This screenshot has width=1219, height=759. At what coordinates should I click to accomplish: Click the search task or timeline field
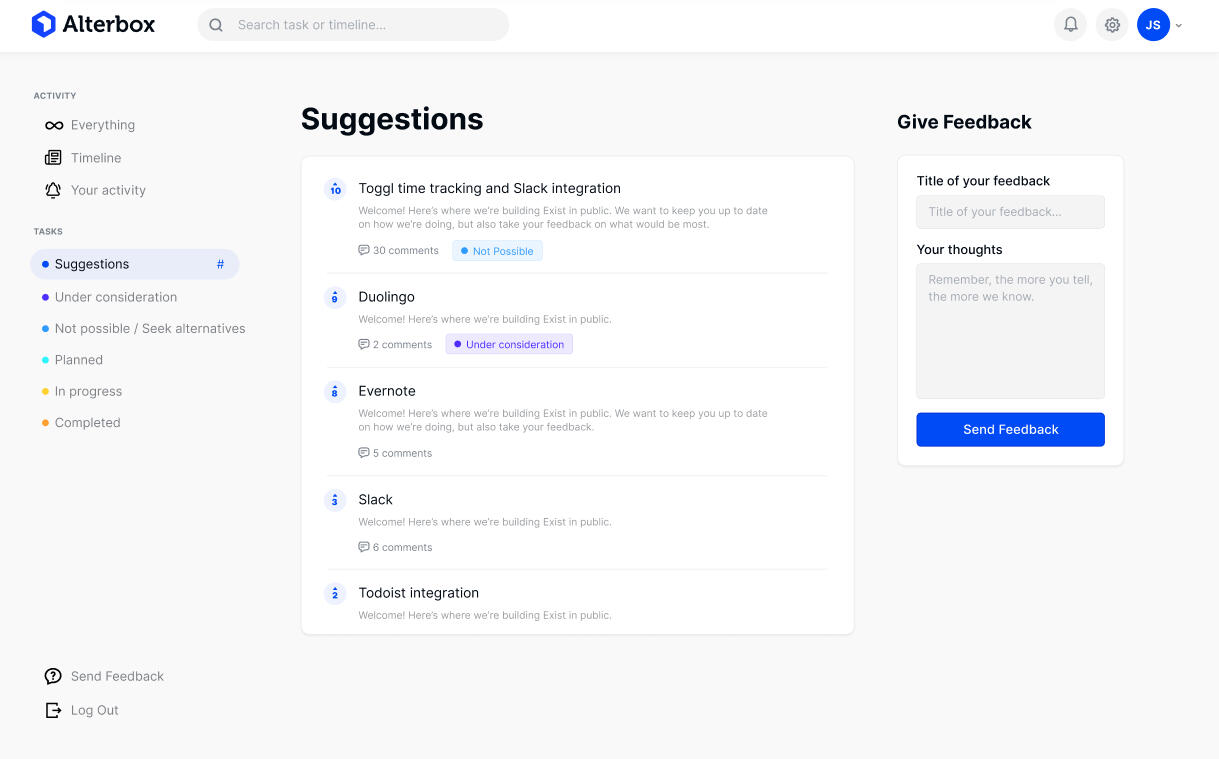coord(352,24)
